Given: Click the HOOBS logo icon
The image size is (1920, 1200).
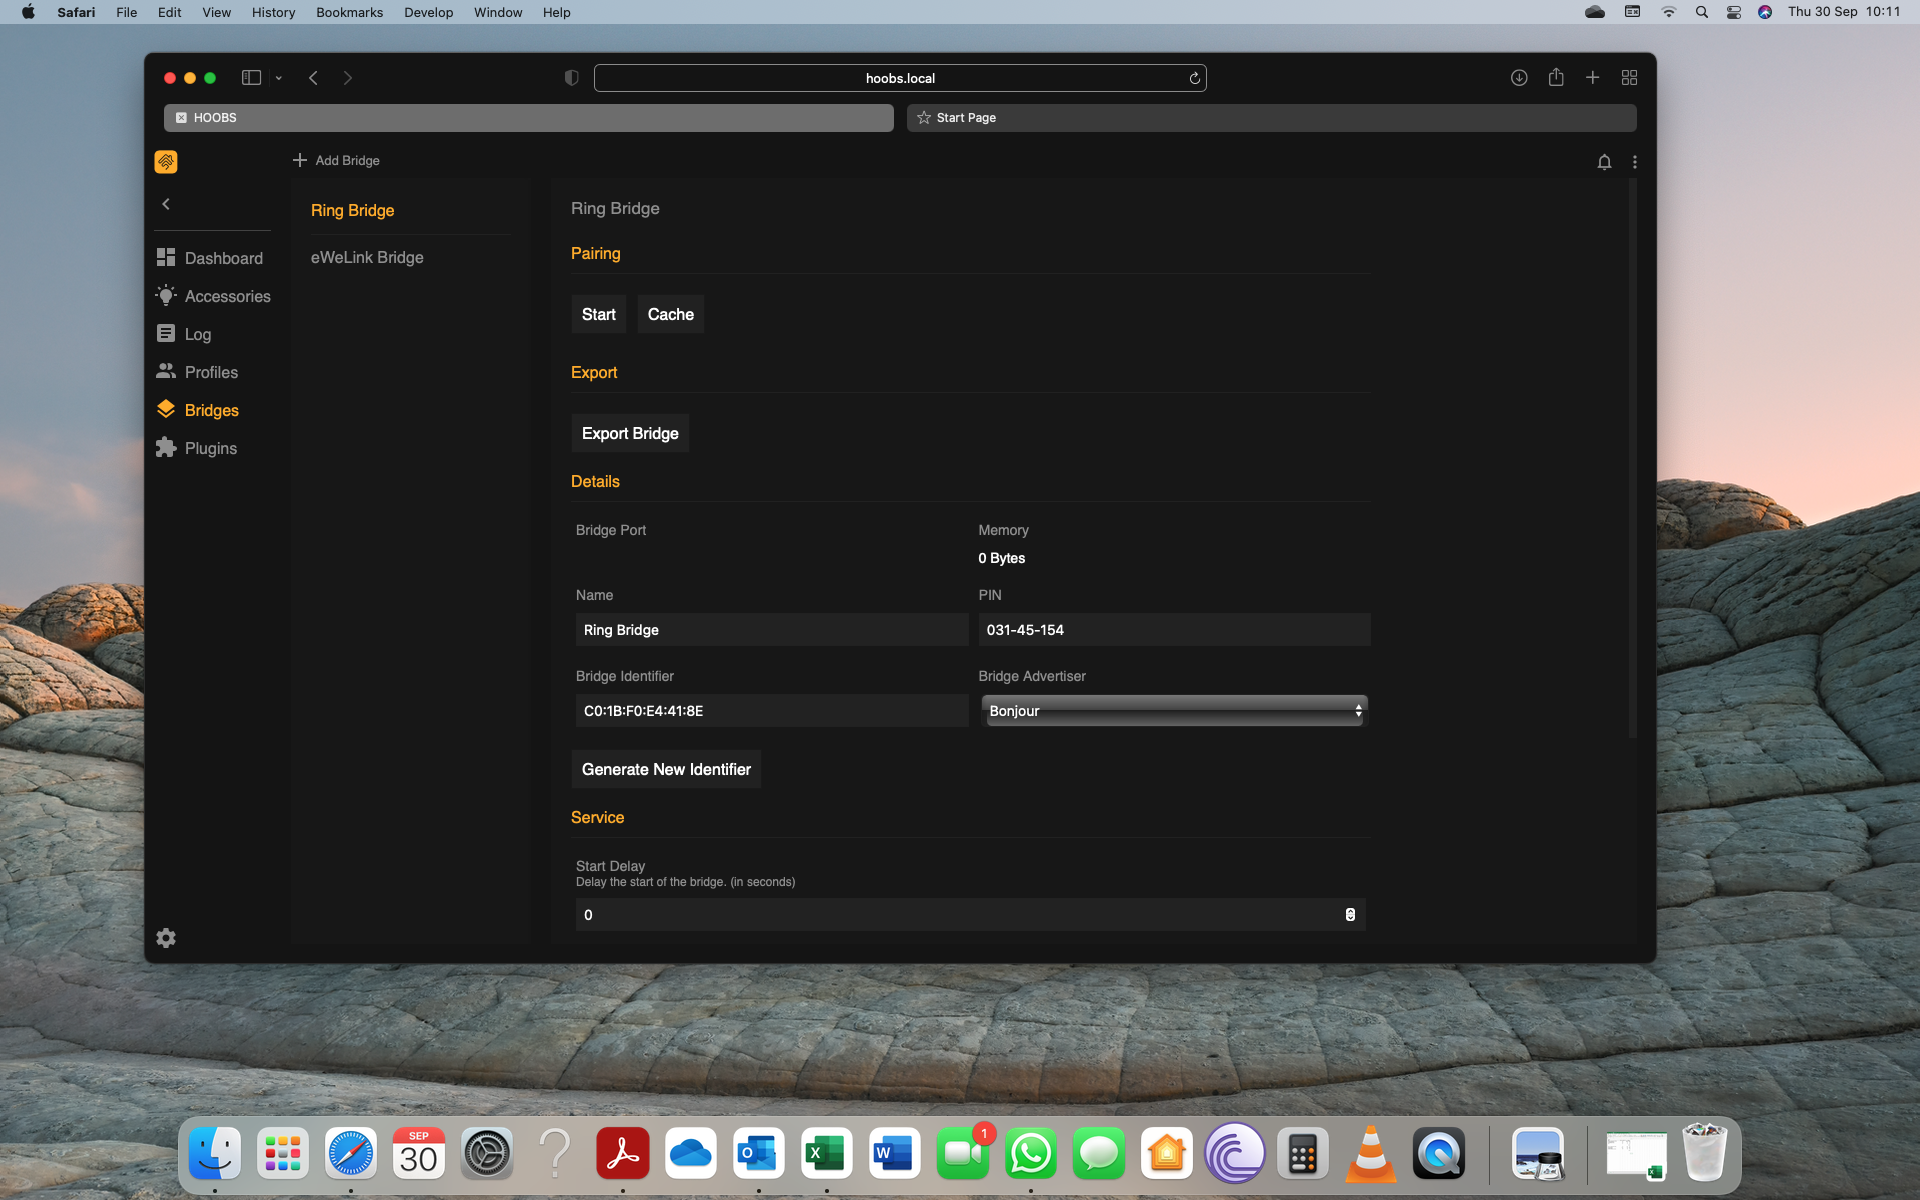Looking at the screenshot, I should [x=165, y=161].
